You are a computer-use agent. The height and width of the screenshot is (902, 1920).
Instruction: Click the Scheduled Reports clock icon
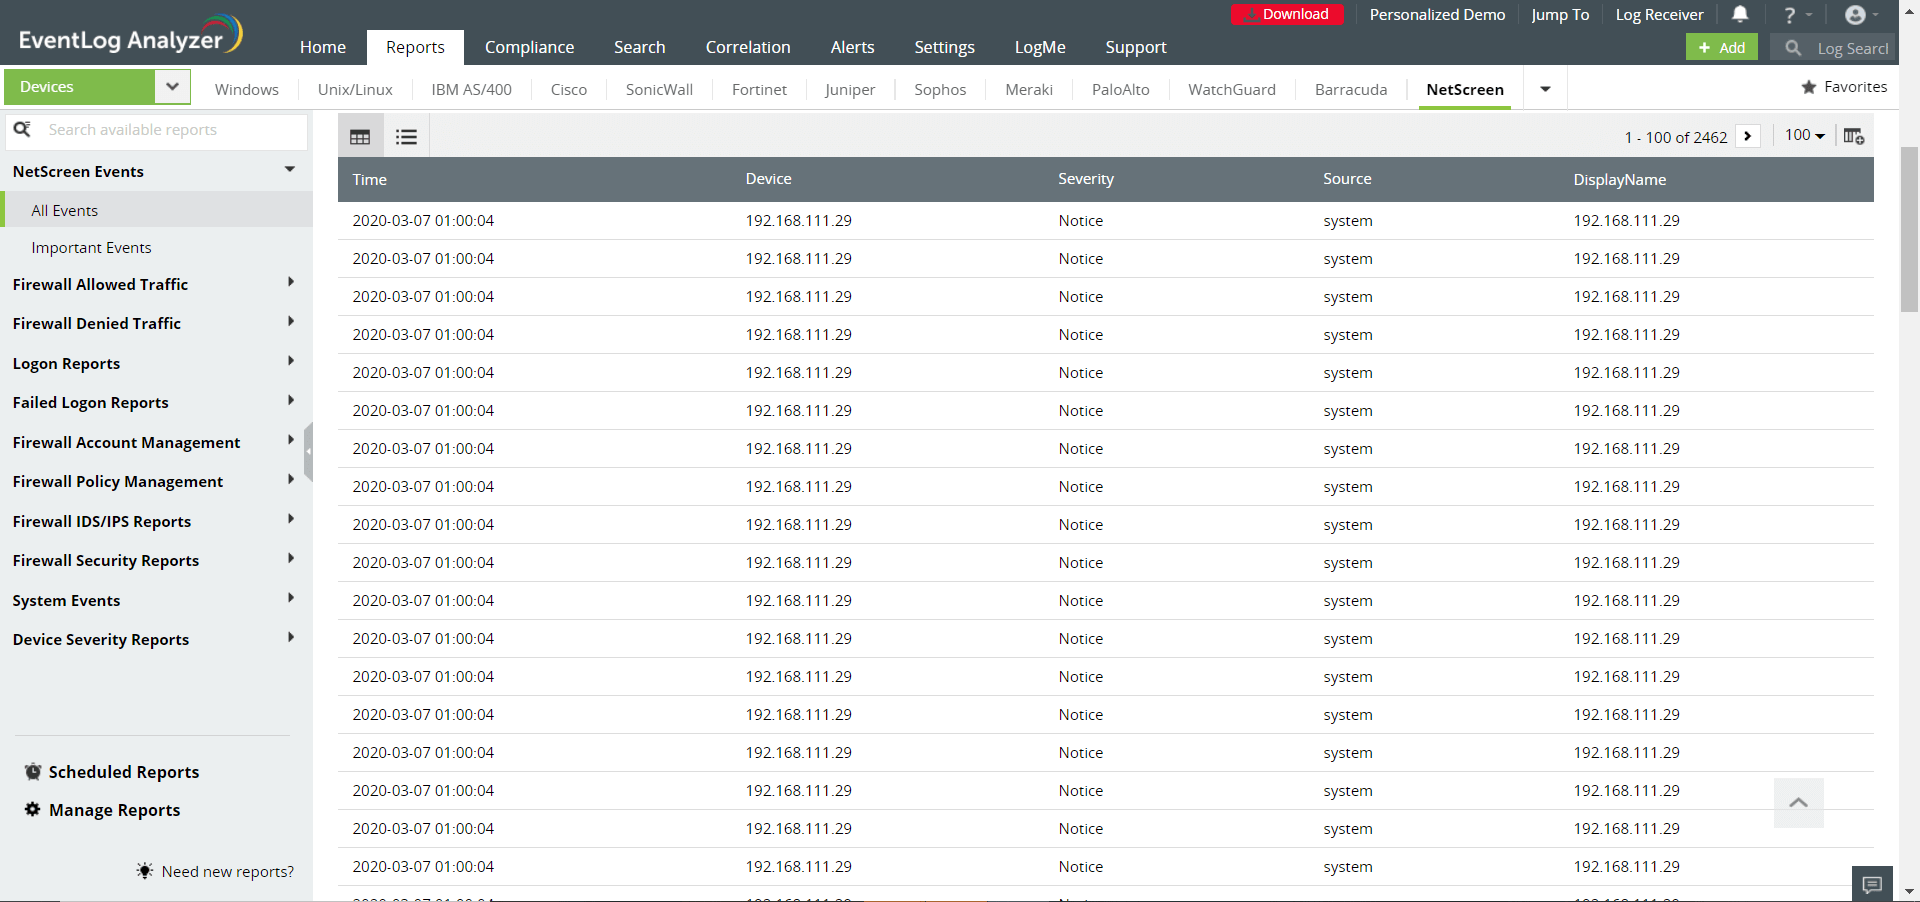click(33, 771)
